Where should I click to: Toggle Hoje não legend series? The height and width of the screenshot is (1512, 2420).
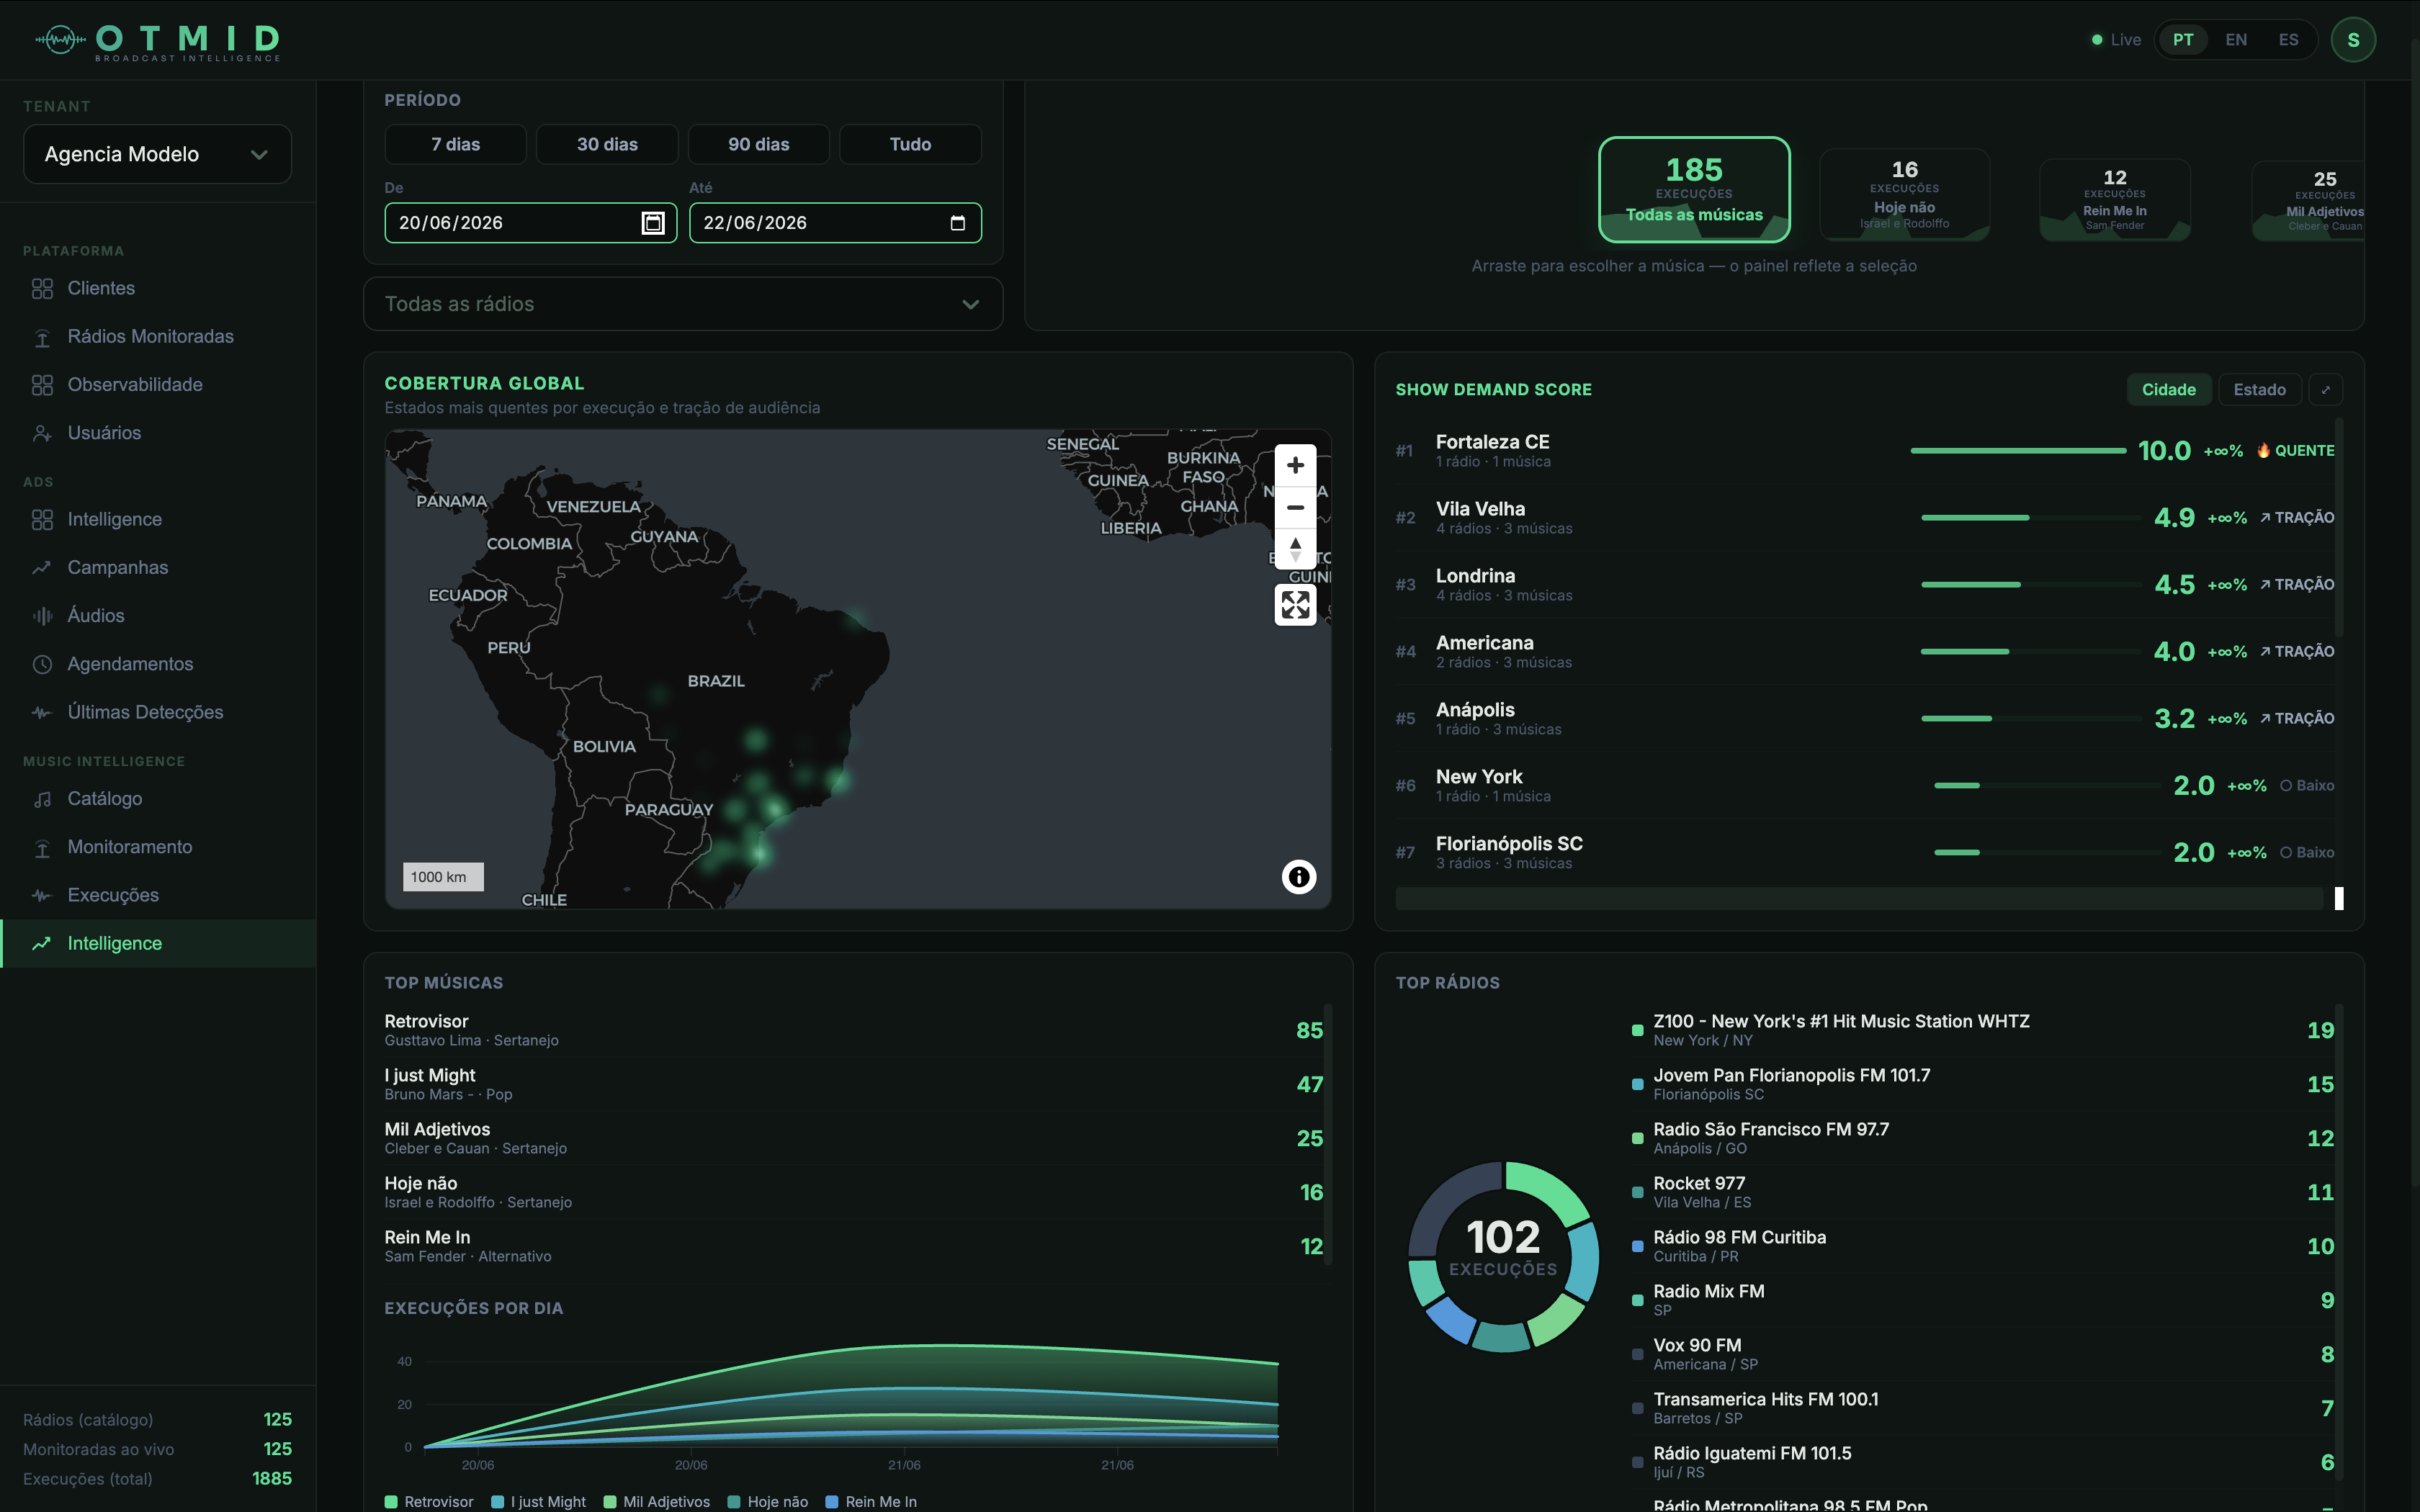click(767, 1502)
